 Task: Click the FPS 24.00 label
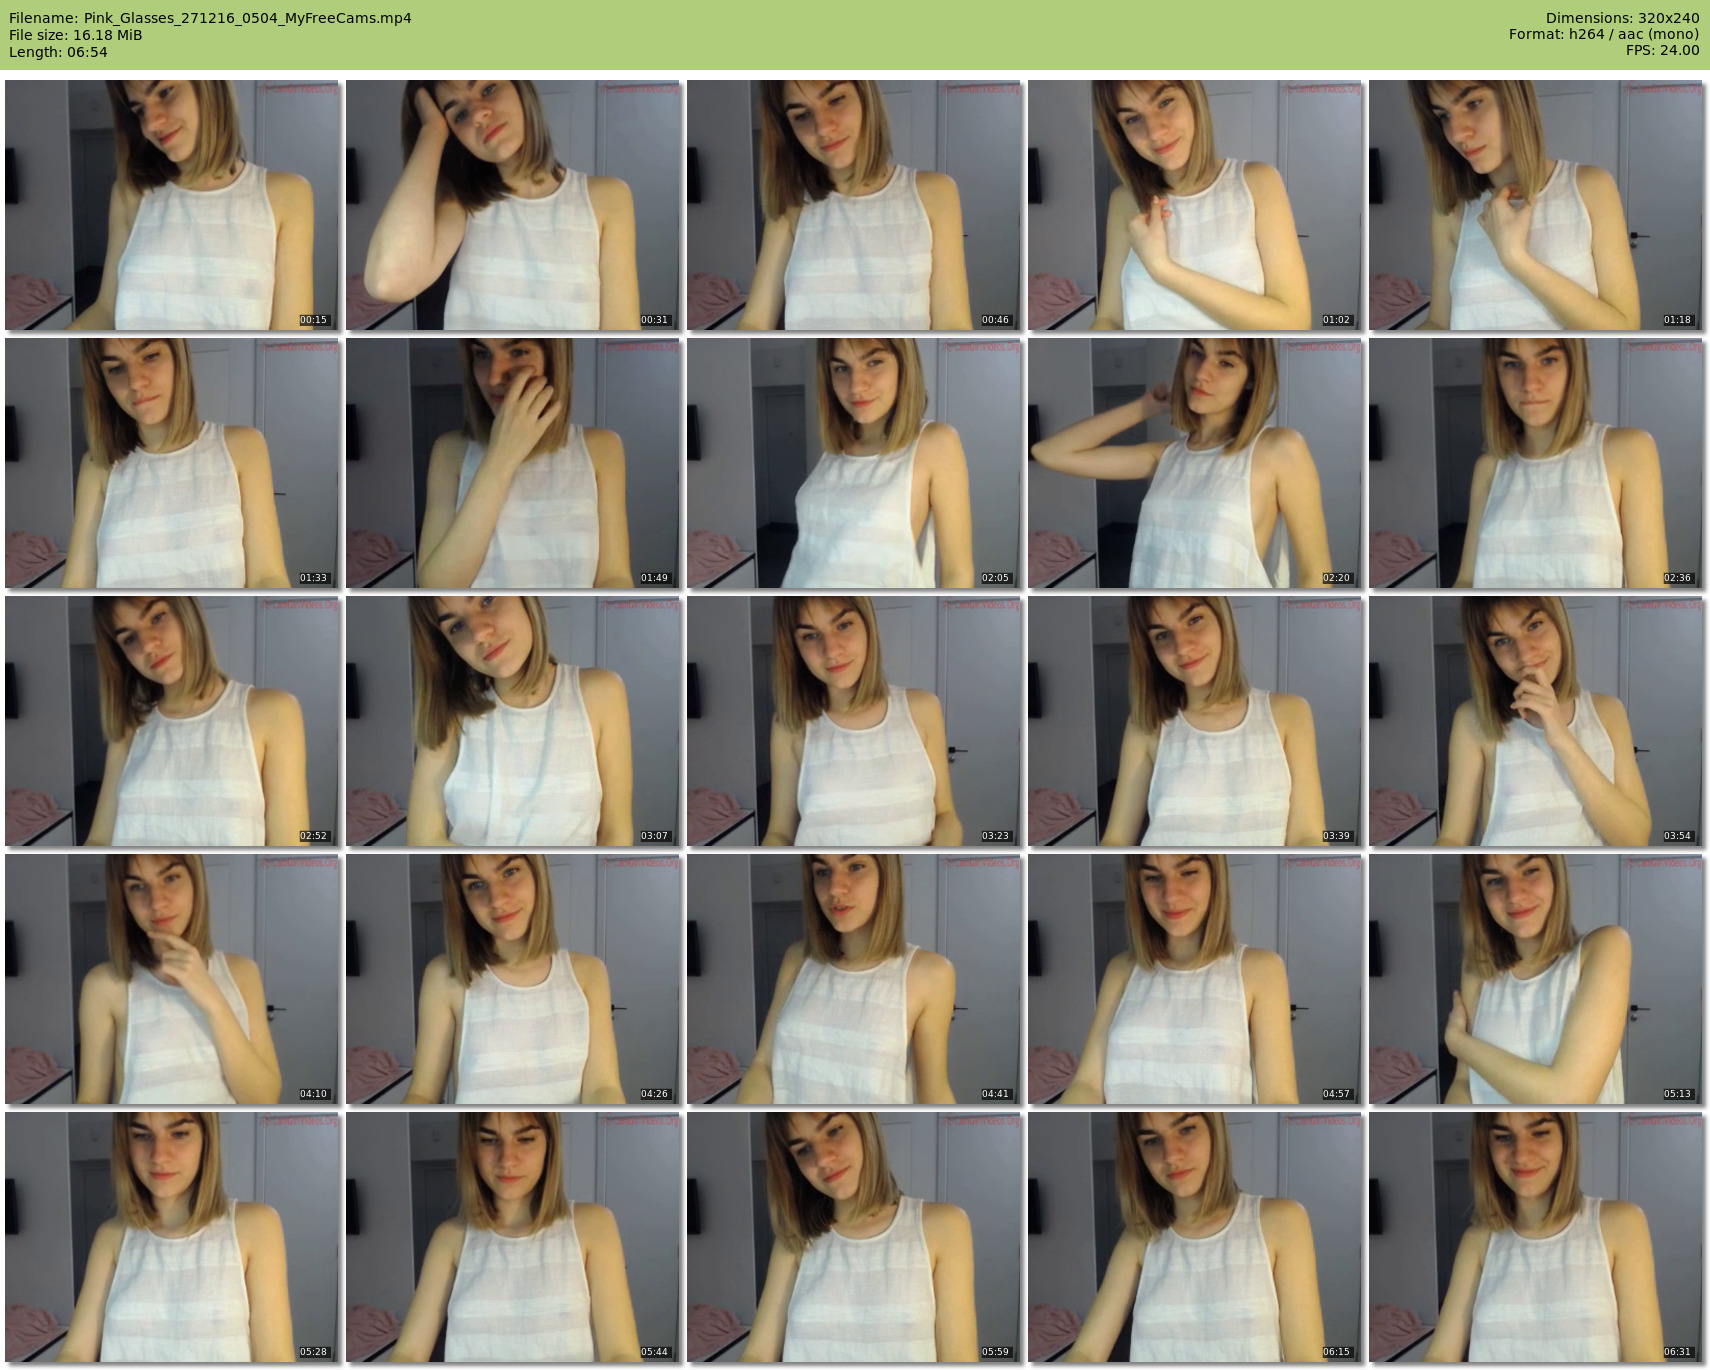(1662, 50)
